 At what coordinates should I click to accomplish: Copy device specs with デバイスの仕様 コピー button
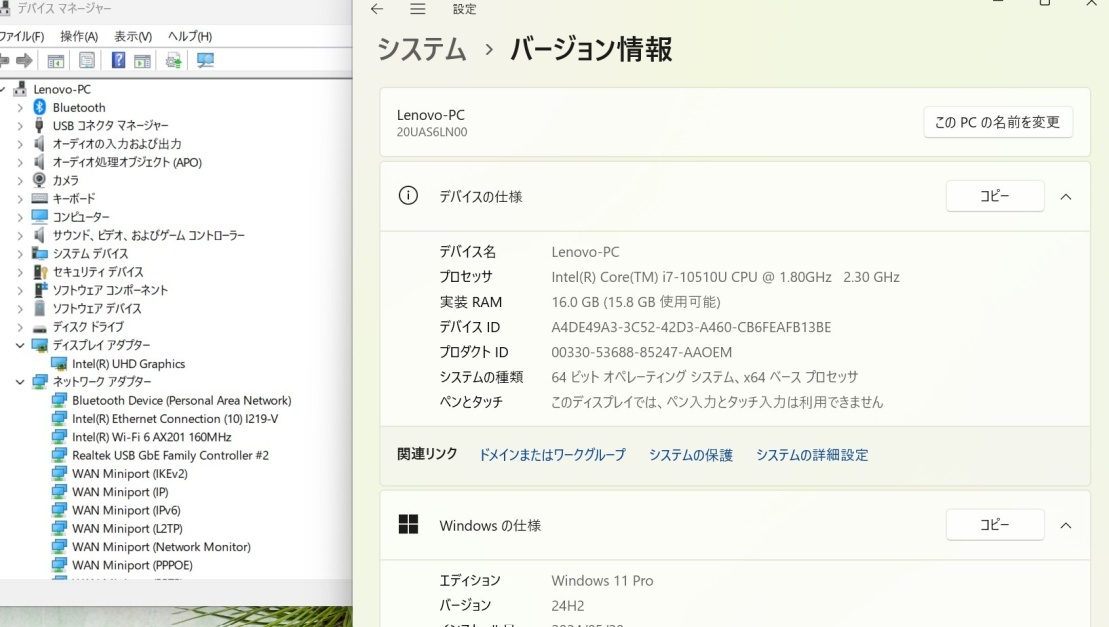tap(995, 196)
